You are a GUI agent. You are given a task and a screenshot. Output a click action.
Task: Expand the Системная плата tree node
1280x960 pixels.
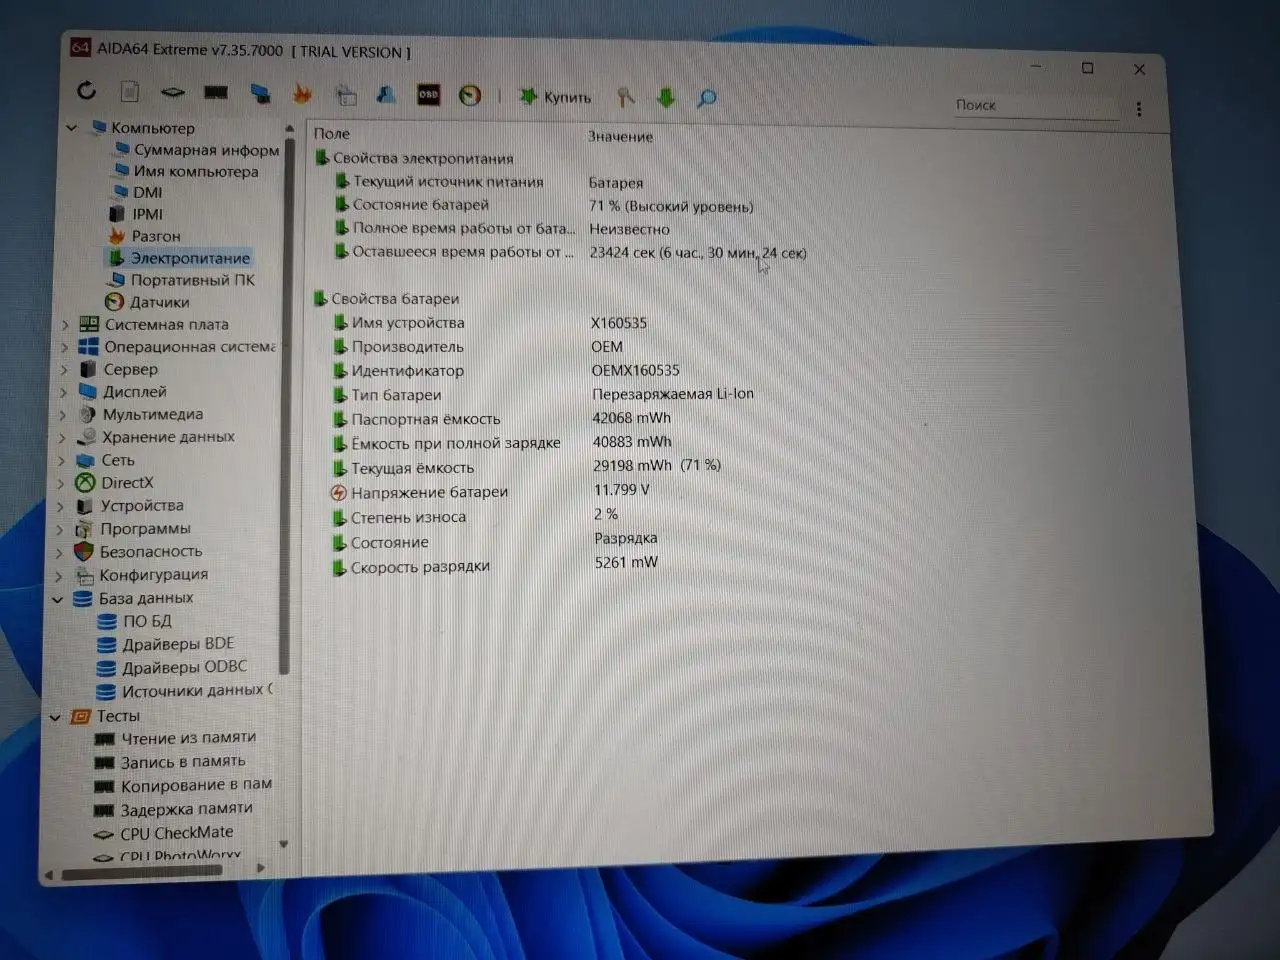65,324
